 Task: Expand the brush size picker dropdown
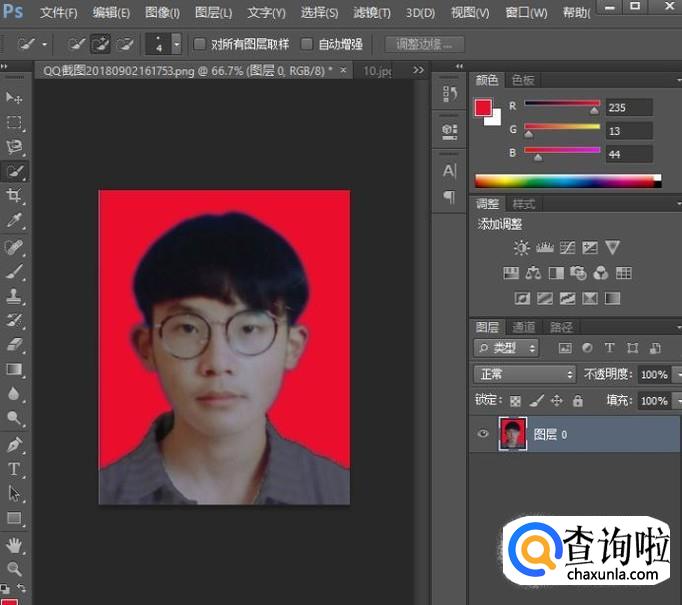click(177, 44)
